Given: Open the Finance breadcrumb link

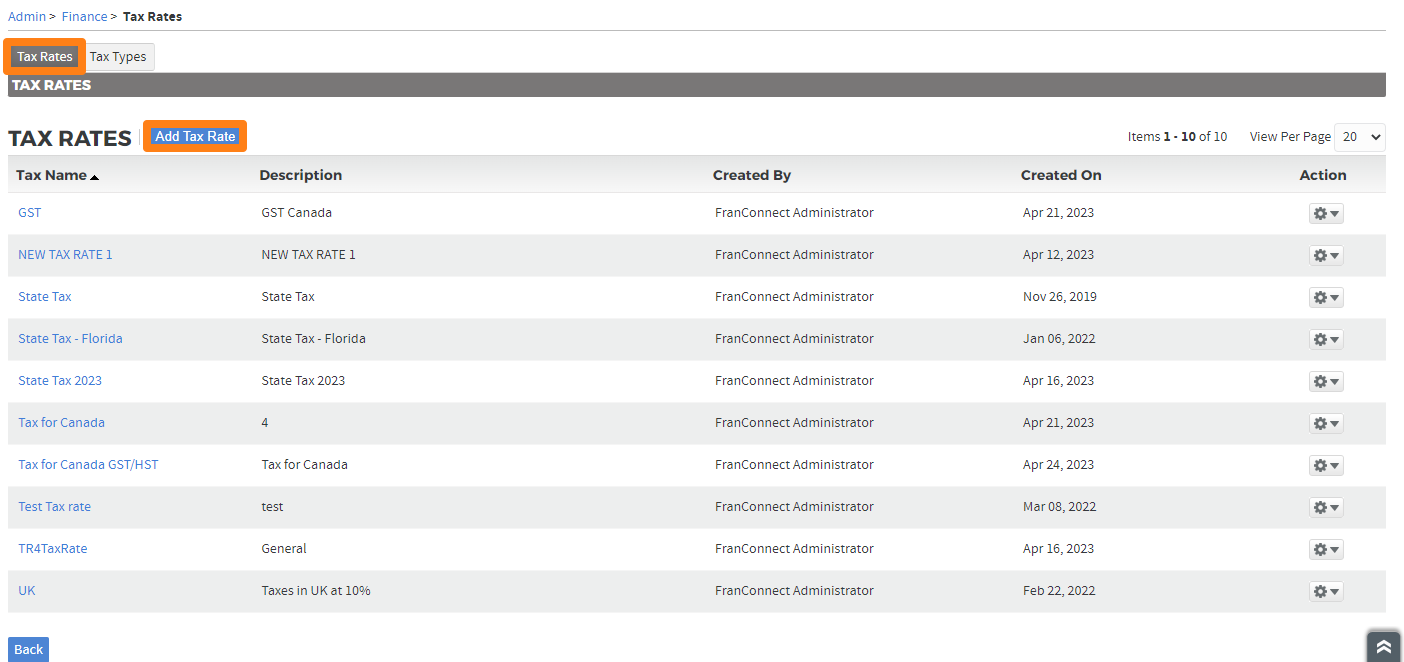Looking at the screenshot, I should tap(84, 16).
